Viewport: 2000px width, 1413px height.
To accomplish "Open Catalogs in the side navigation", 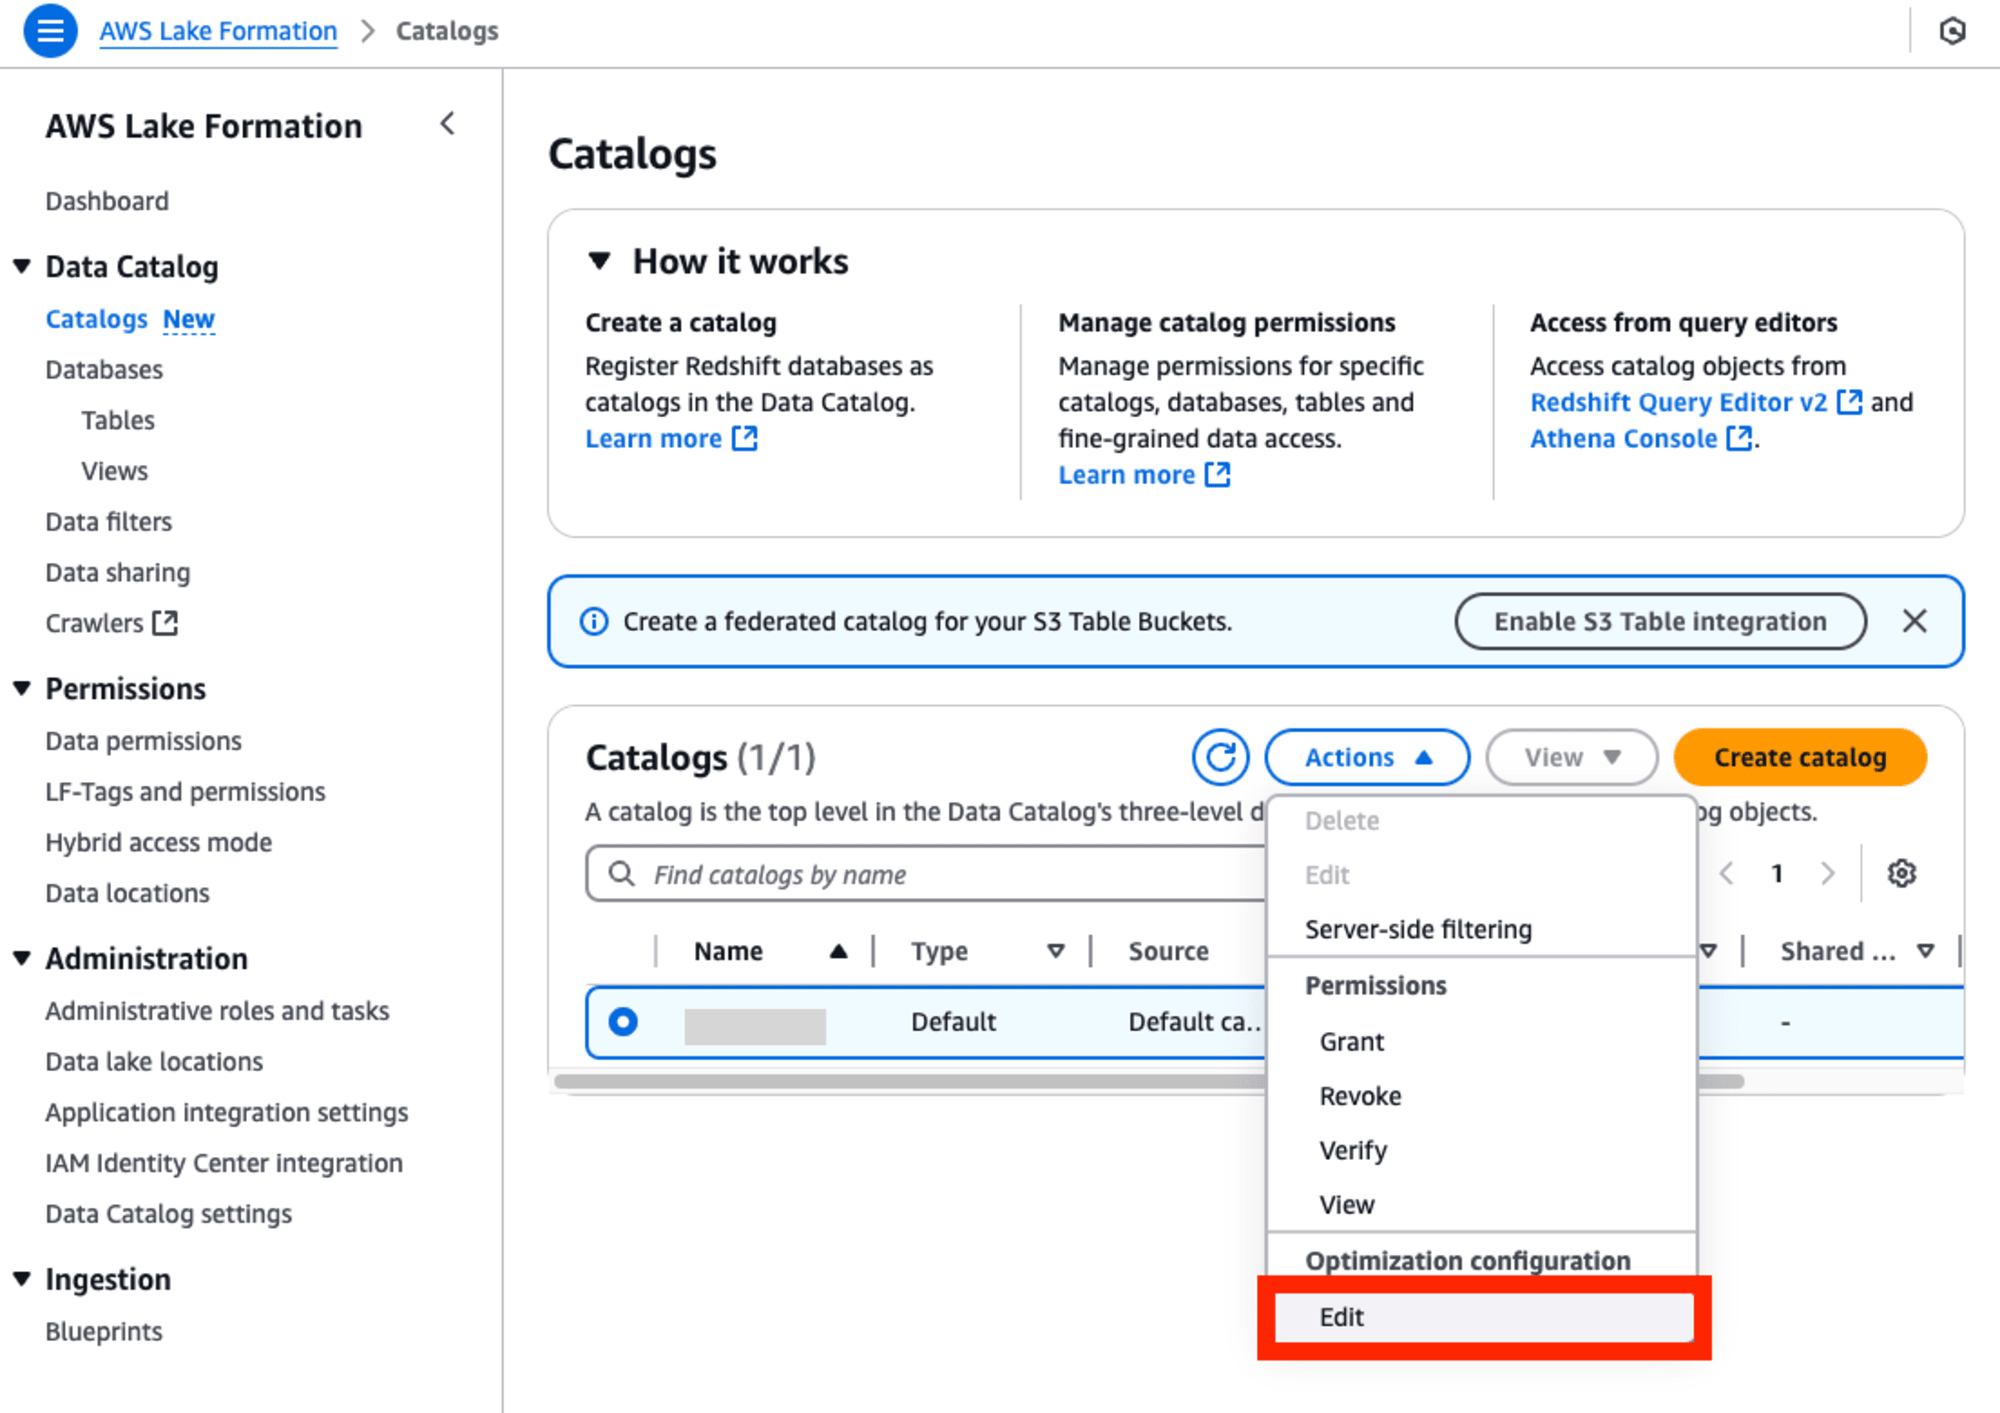I will click(x=96, y=319).
